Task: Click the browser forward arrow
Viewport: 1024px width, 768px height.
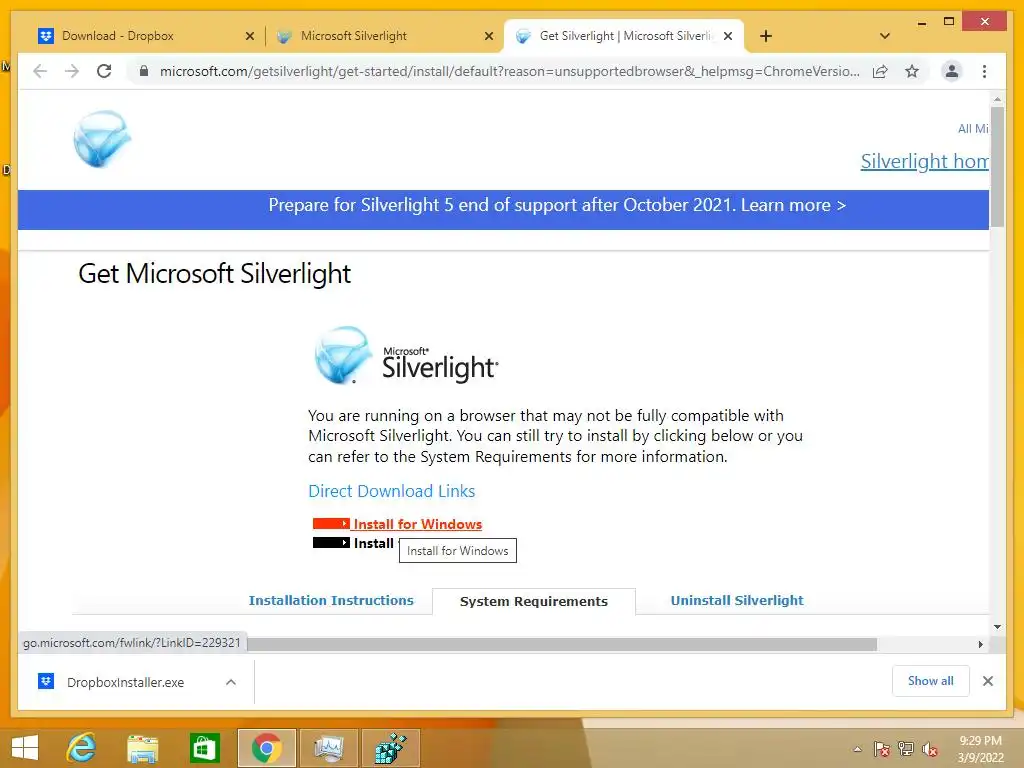Action: [x=72, y=71]
